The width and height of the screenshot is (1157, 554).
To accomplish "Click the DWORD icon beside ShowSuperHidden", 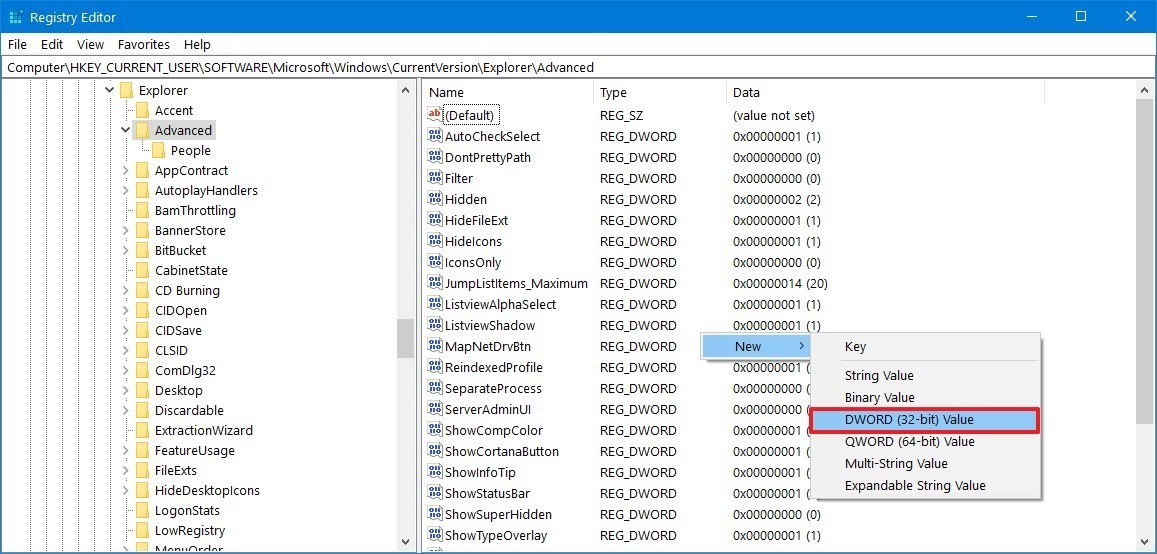I will point(434,514).
